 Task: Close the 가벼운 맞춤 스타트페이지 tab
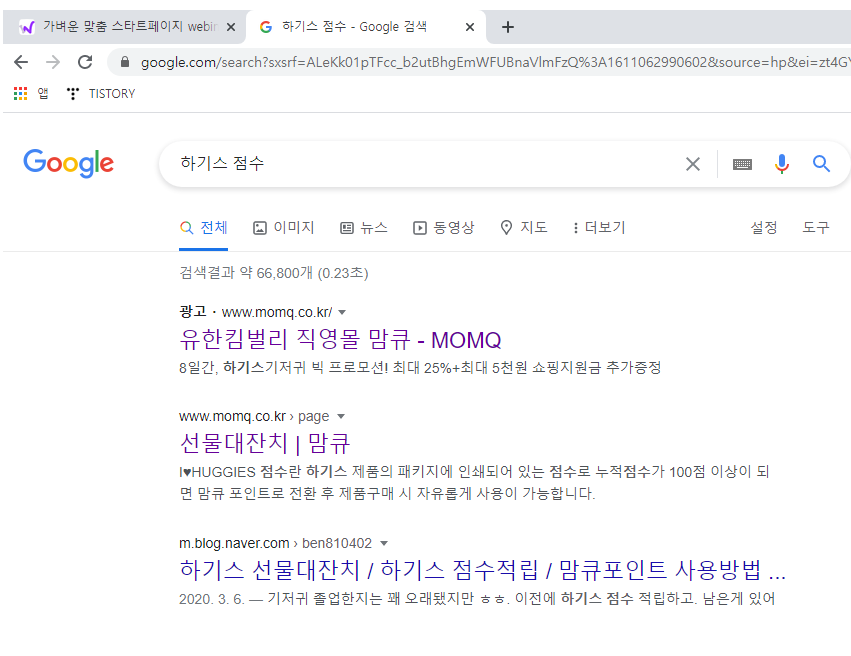(x=231, y=27)
